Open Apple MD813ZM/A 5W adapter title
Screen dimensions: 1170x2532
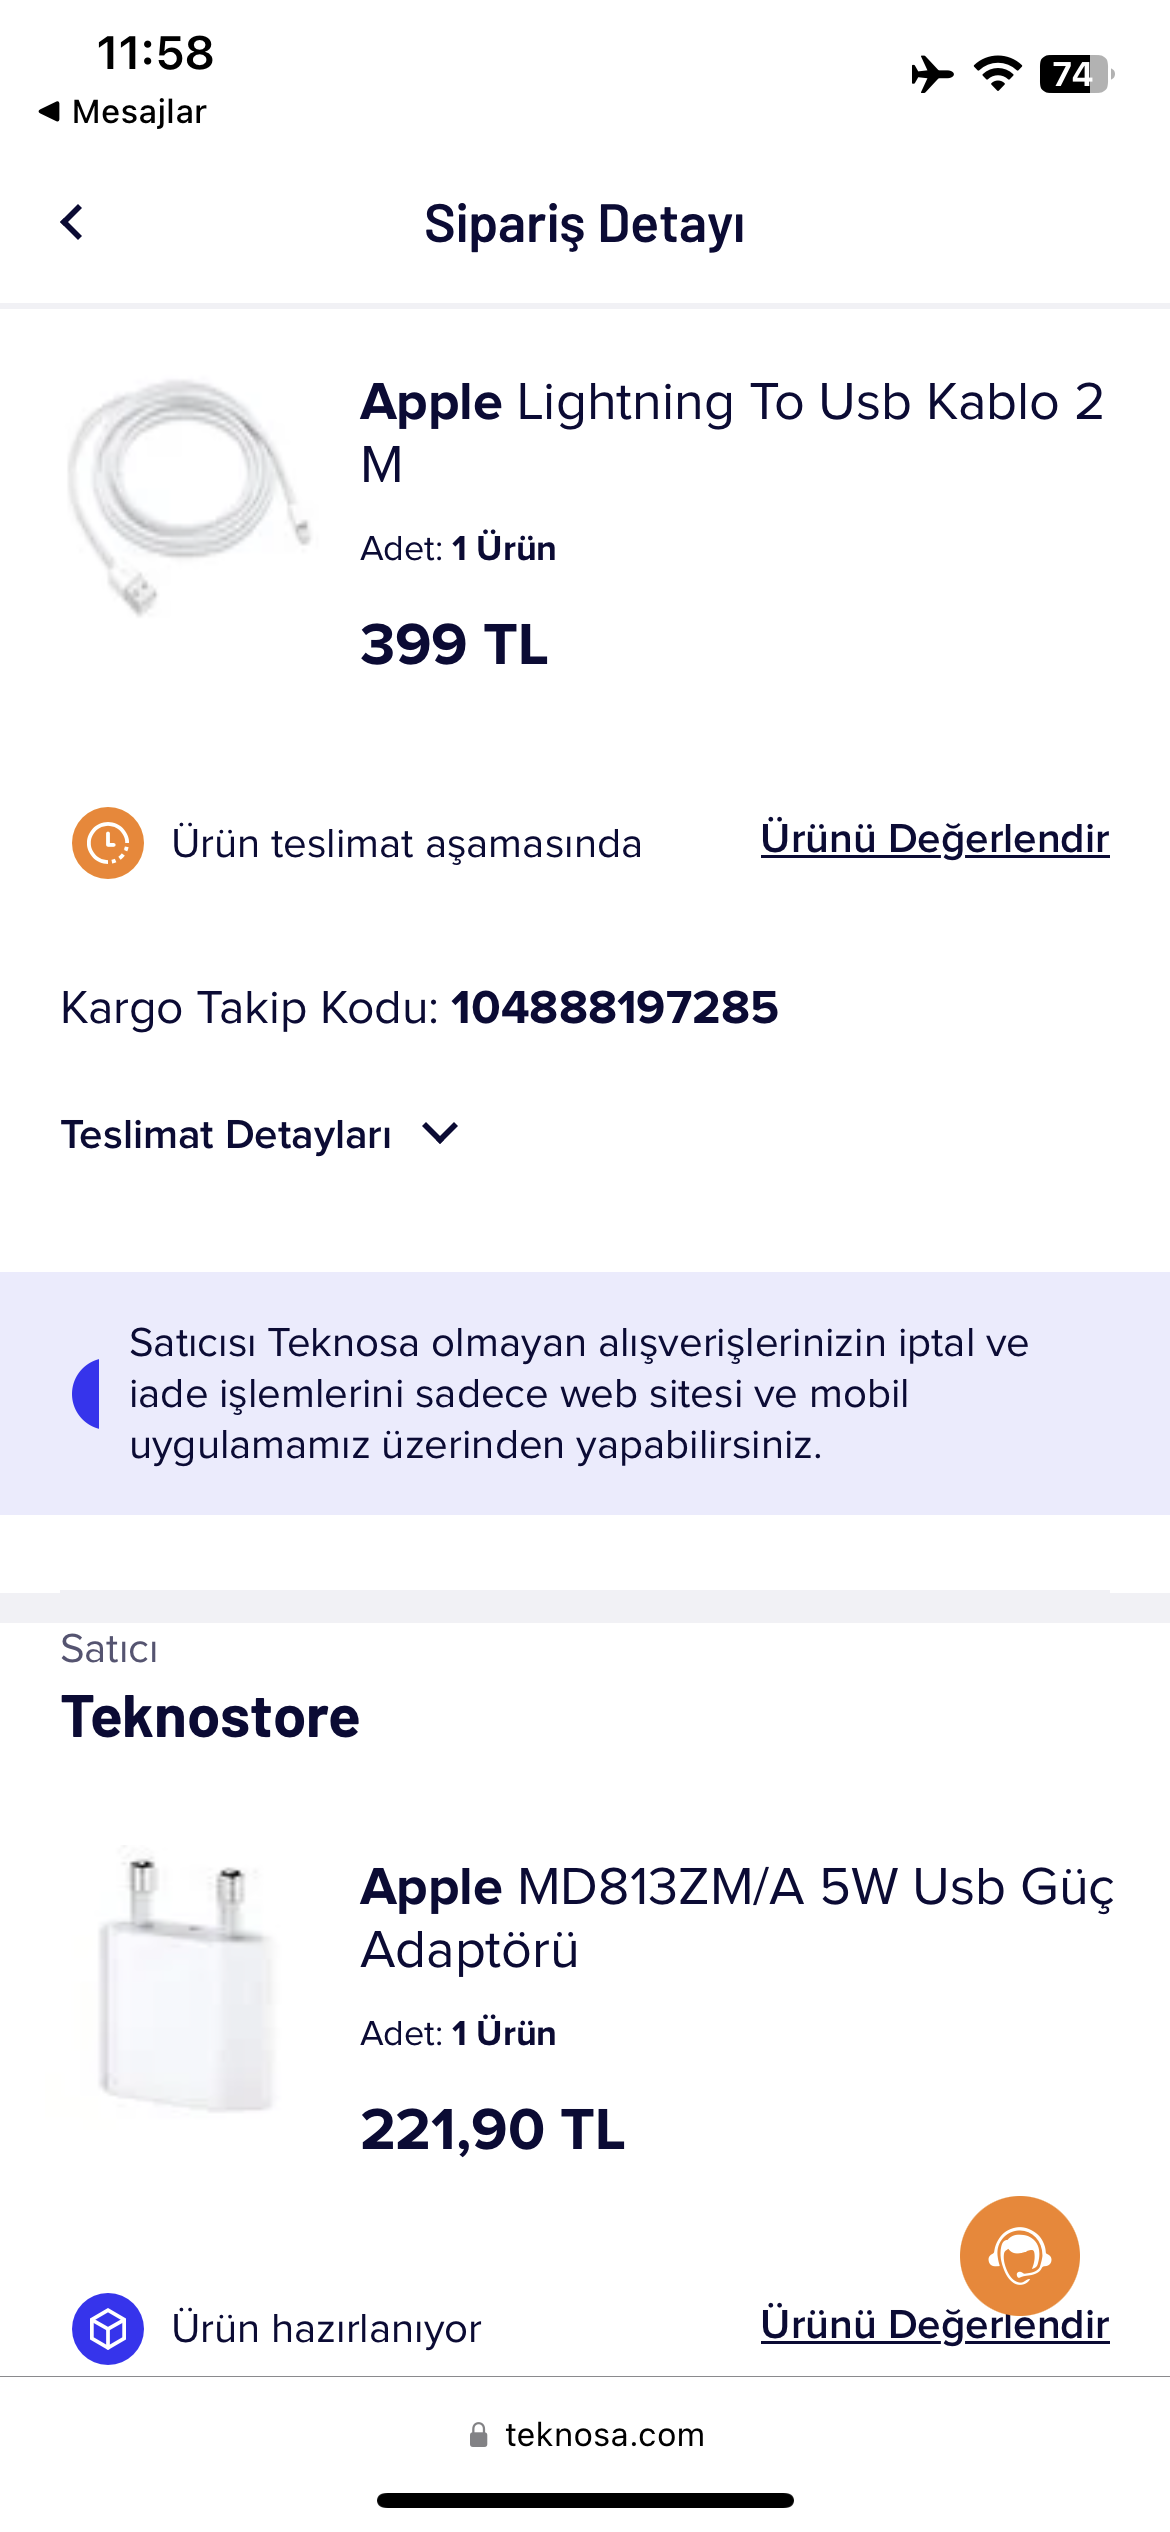(x=737, y=1918)
